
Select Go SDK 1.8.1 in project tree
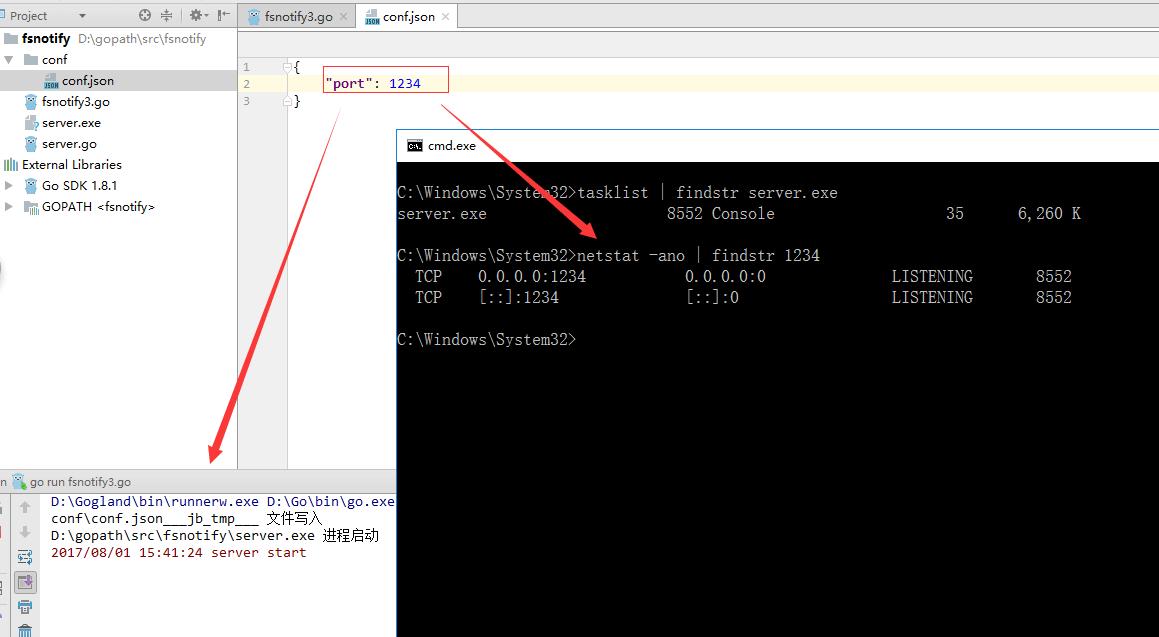(x=80, y=185)
